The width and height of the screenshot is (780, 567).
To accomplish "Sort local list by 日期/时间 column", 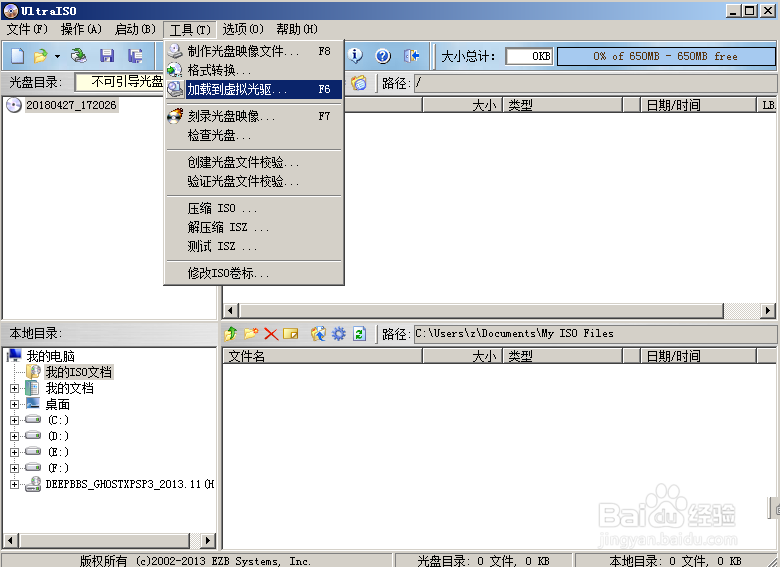I will tap(698, 356).
